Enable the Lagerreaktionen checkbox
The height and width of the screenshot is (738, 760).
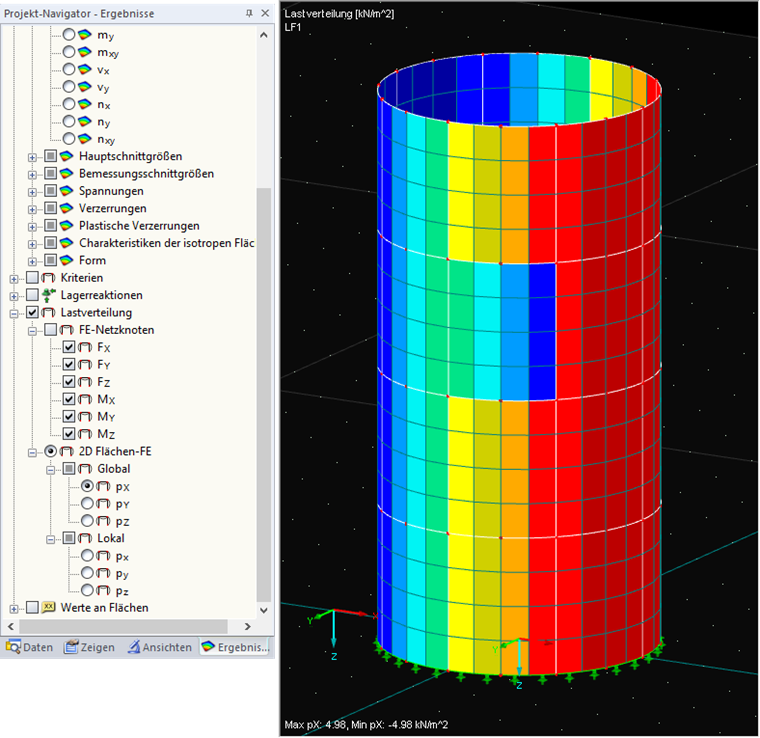point(33,295)
